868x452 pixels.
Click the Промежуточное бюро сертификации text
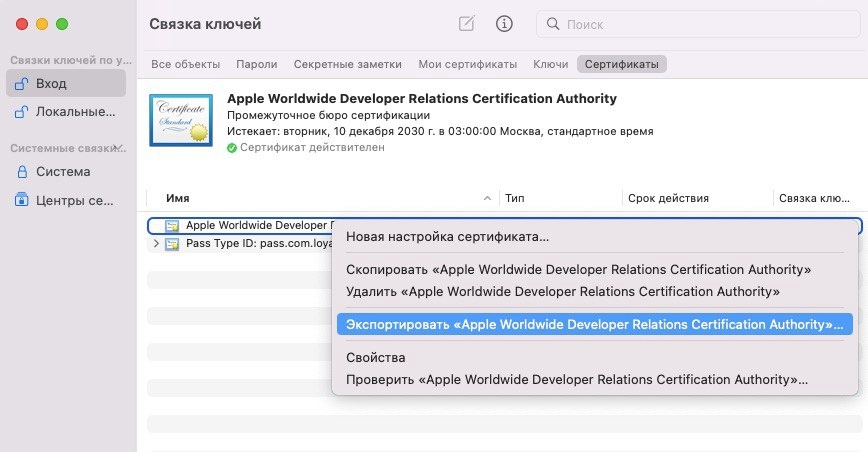[328, 115]
